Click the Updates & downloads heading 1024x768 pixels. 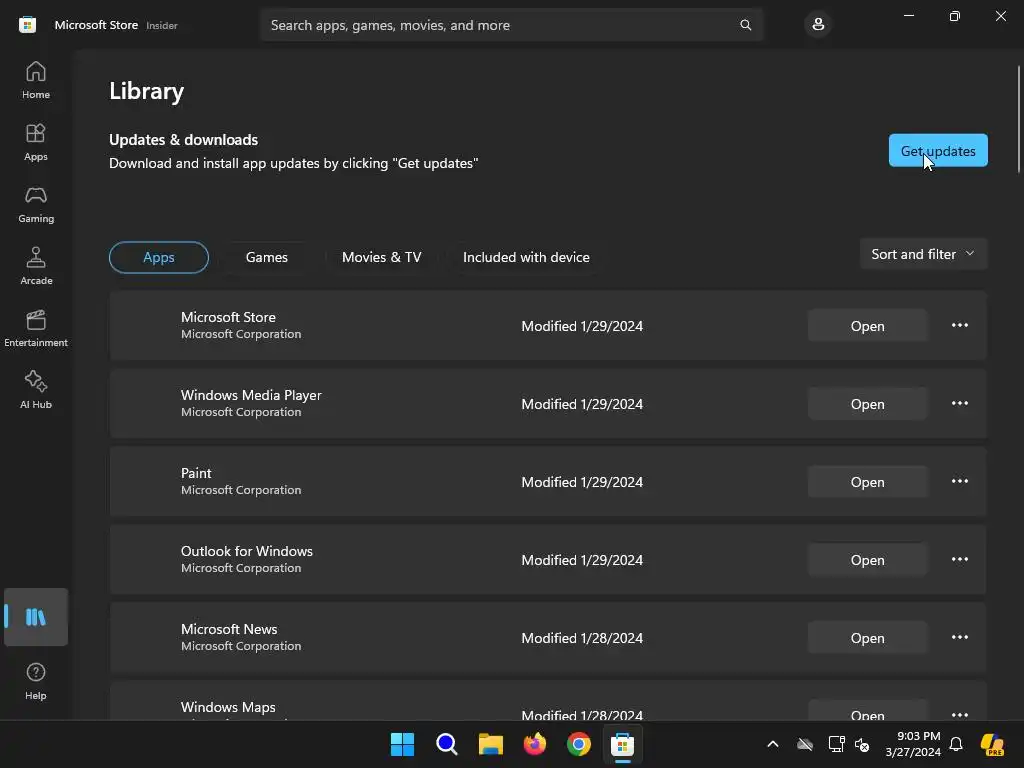coord(184,140)
